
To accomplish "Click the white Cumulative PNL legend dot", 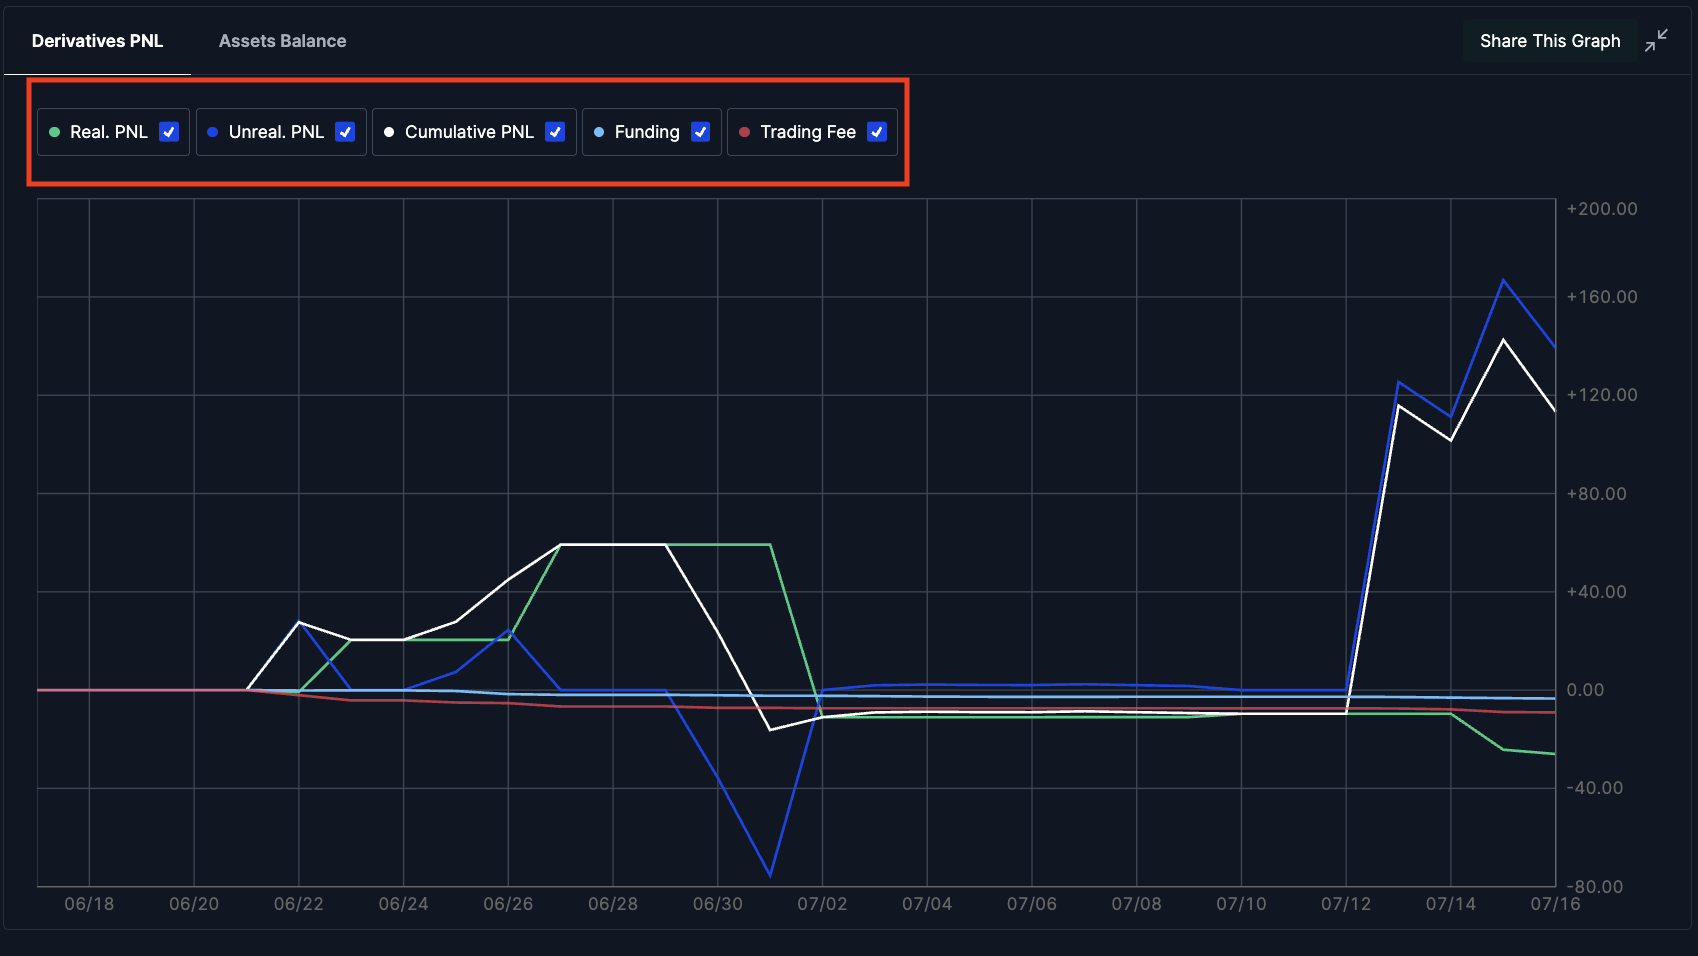I will pyautogui.click(x=389, y=132).
